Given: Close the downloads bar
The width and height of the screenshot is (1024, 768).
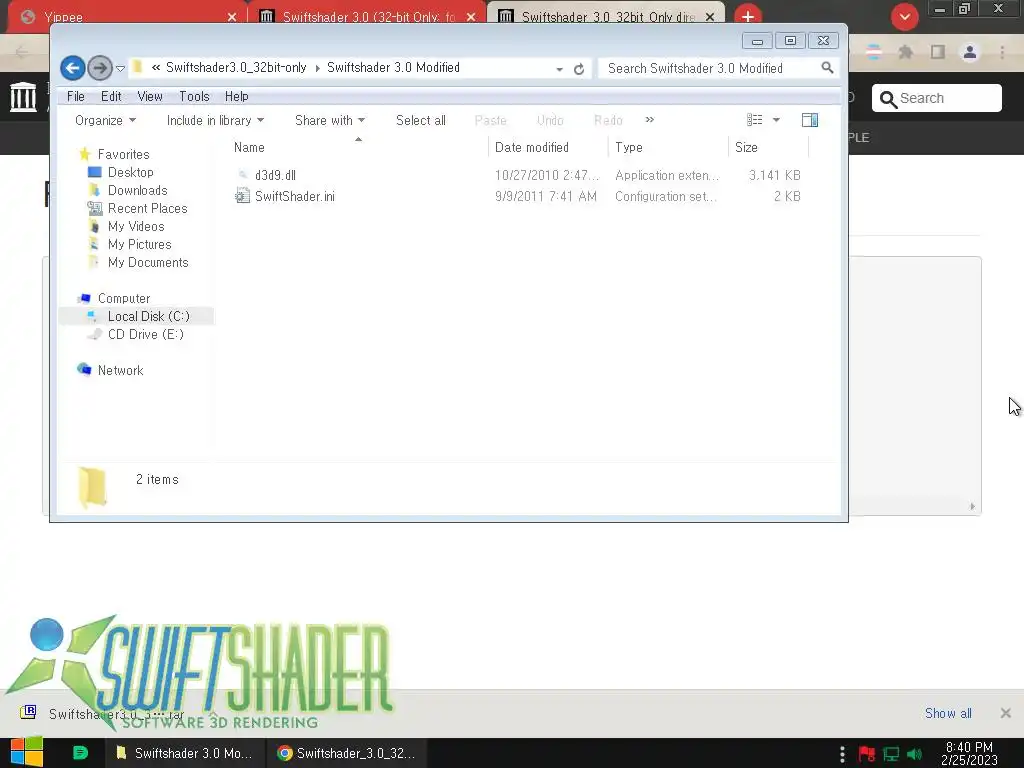Looking at the screenshot, I should (x=1006, y=713).
